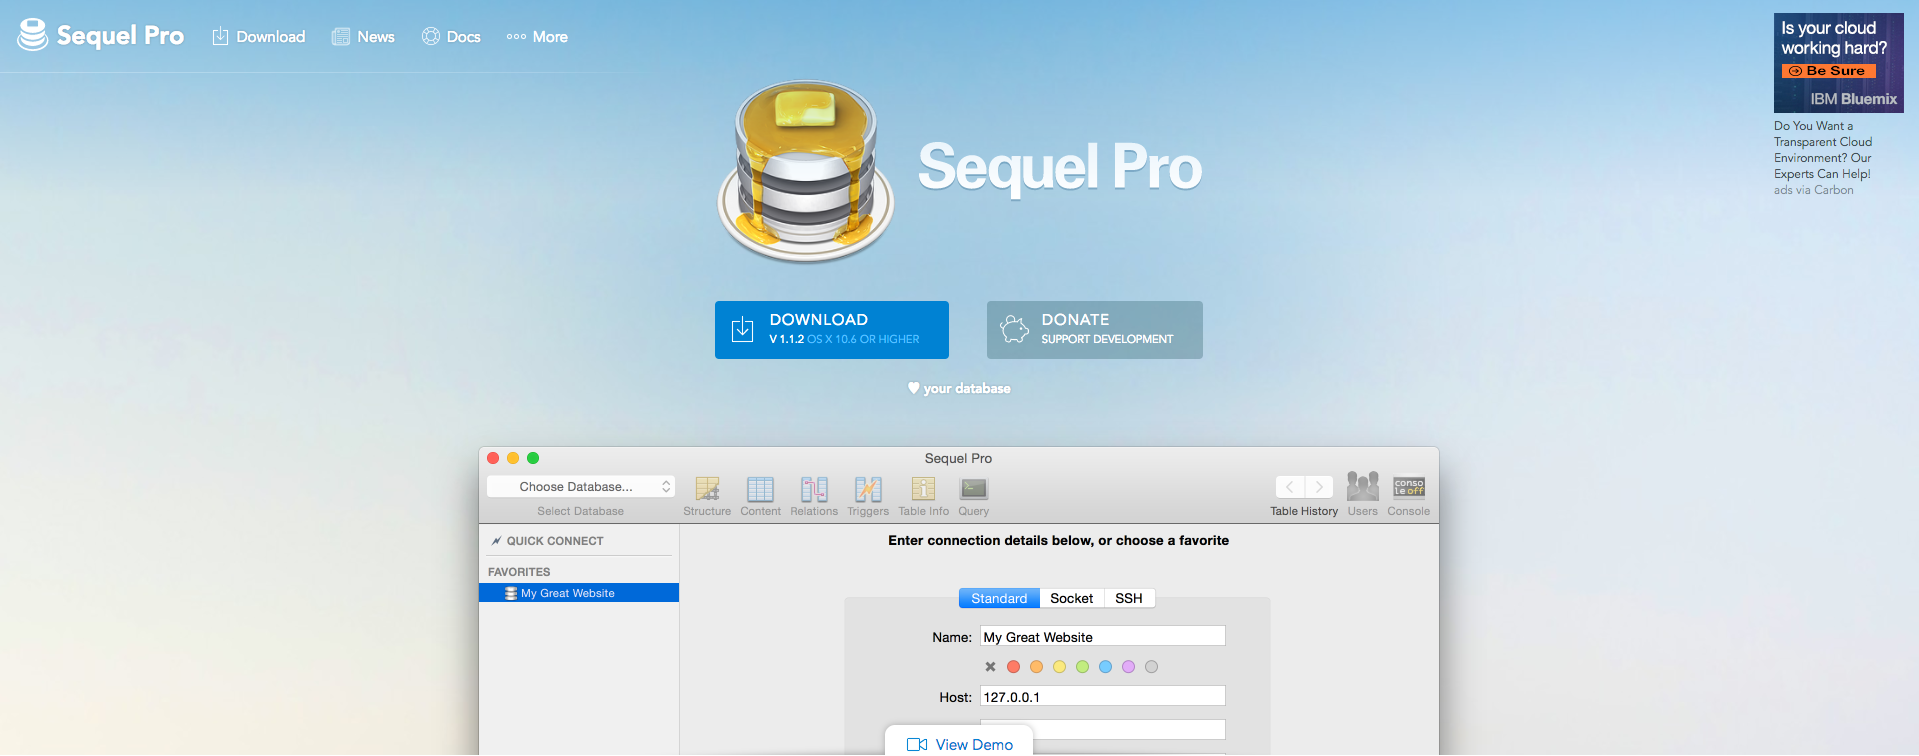The width and height of the screenshot is (1919, 756).
Task: Click the Host input field
Action: [x=1102, y=697]
